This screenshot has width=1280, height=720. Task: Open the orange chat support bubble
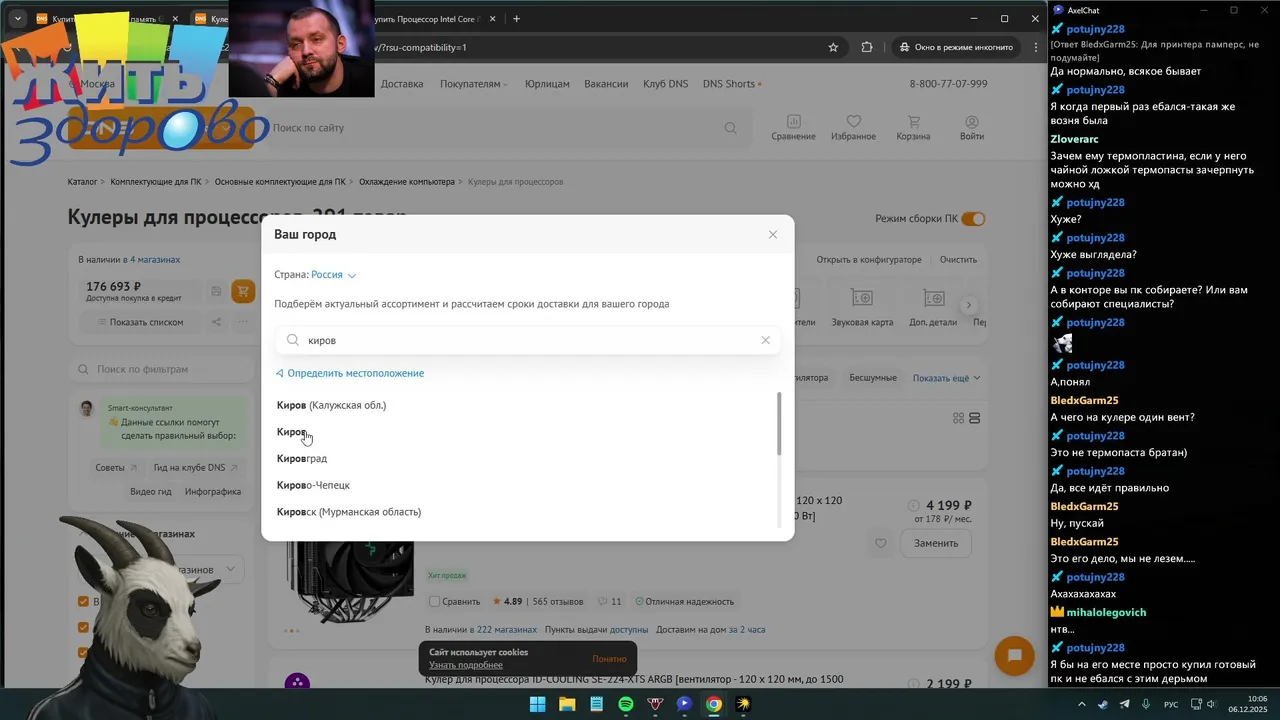coord(1014,656)
